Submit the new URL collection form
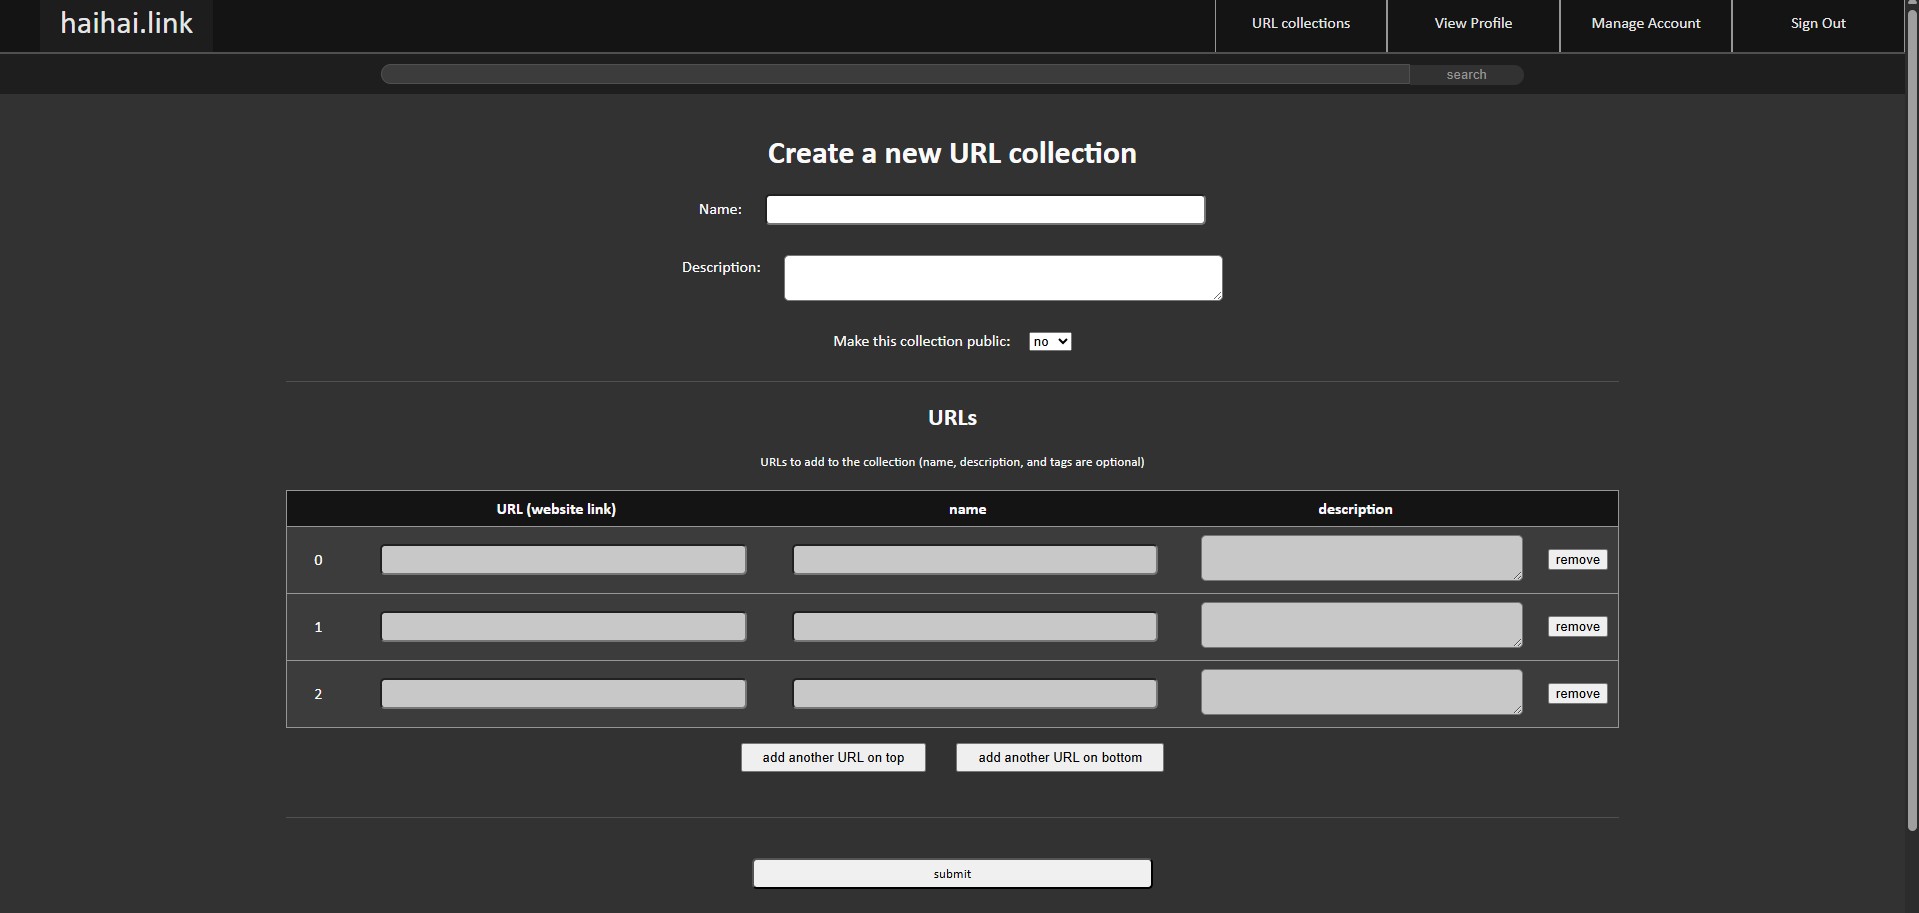Viewport: 1919px width, 913px height. click(952, 874)
